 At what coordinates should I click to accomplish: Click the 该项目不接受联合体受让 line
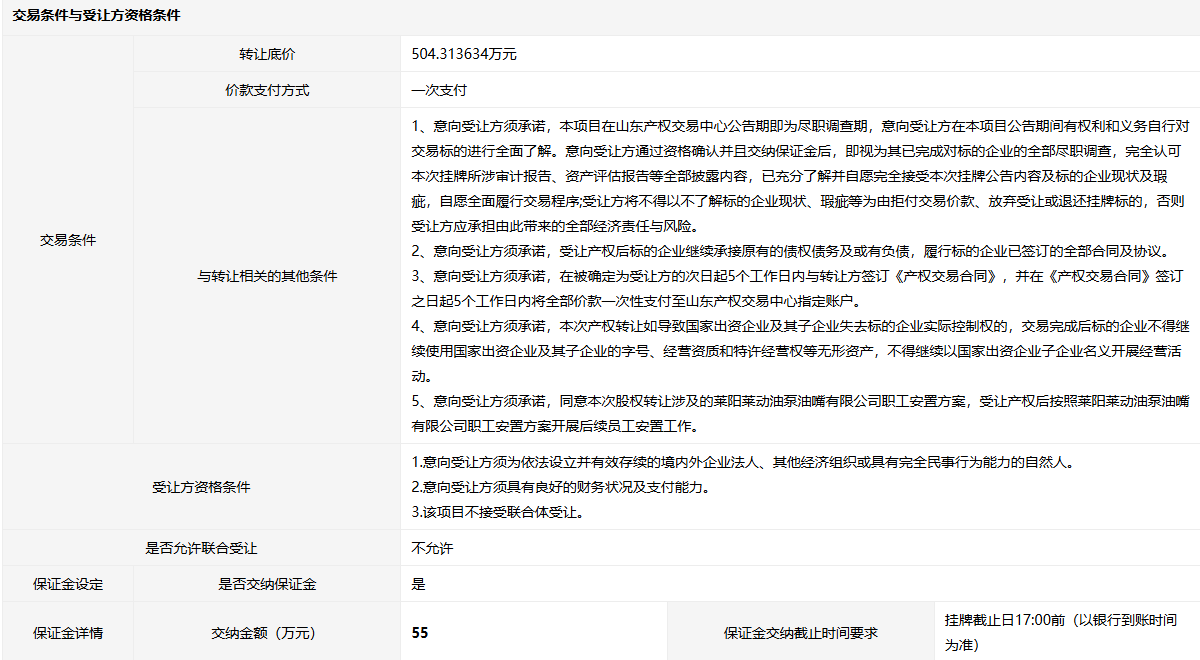click(497, 513)
